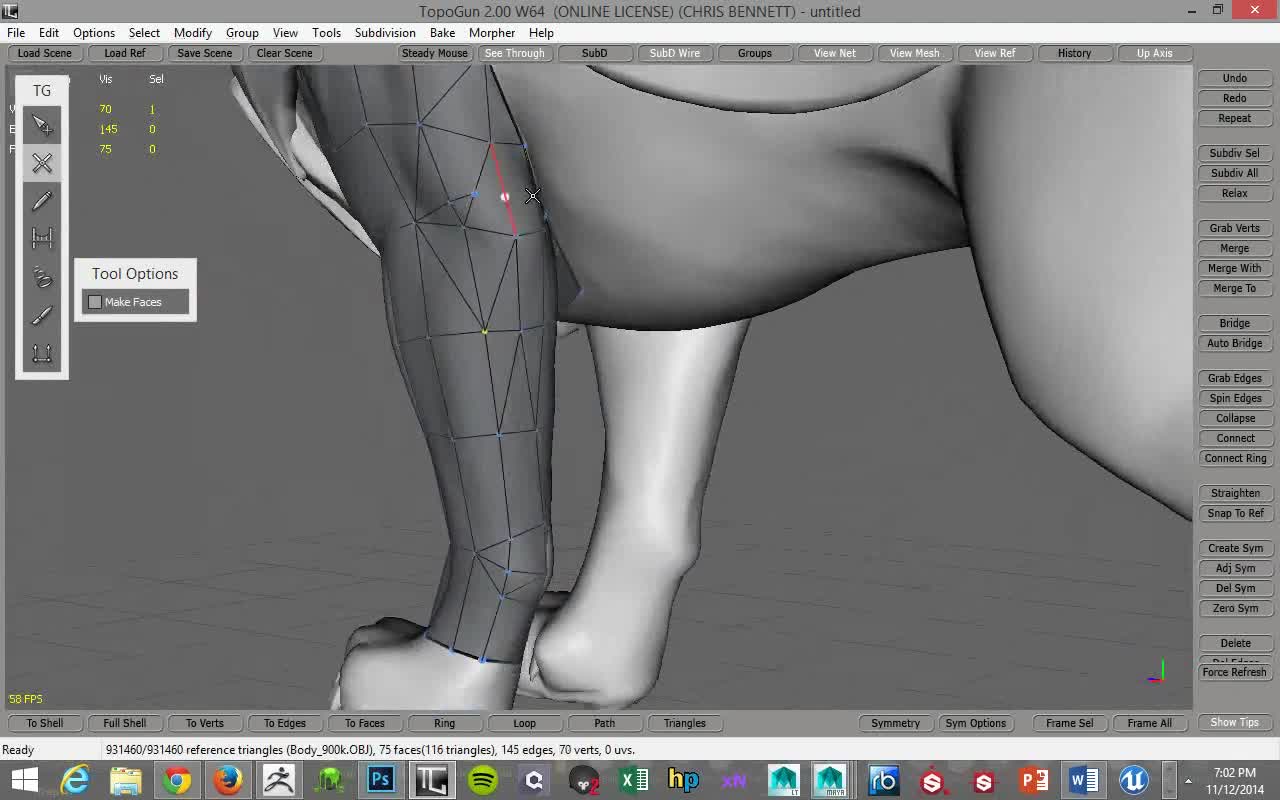Open ZBrush from the taskbar
The height and width of the screenshot is (800, 1280).
point(278,780)
